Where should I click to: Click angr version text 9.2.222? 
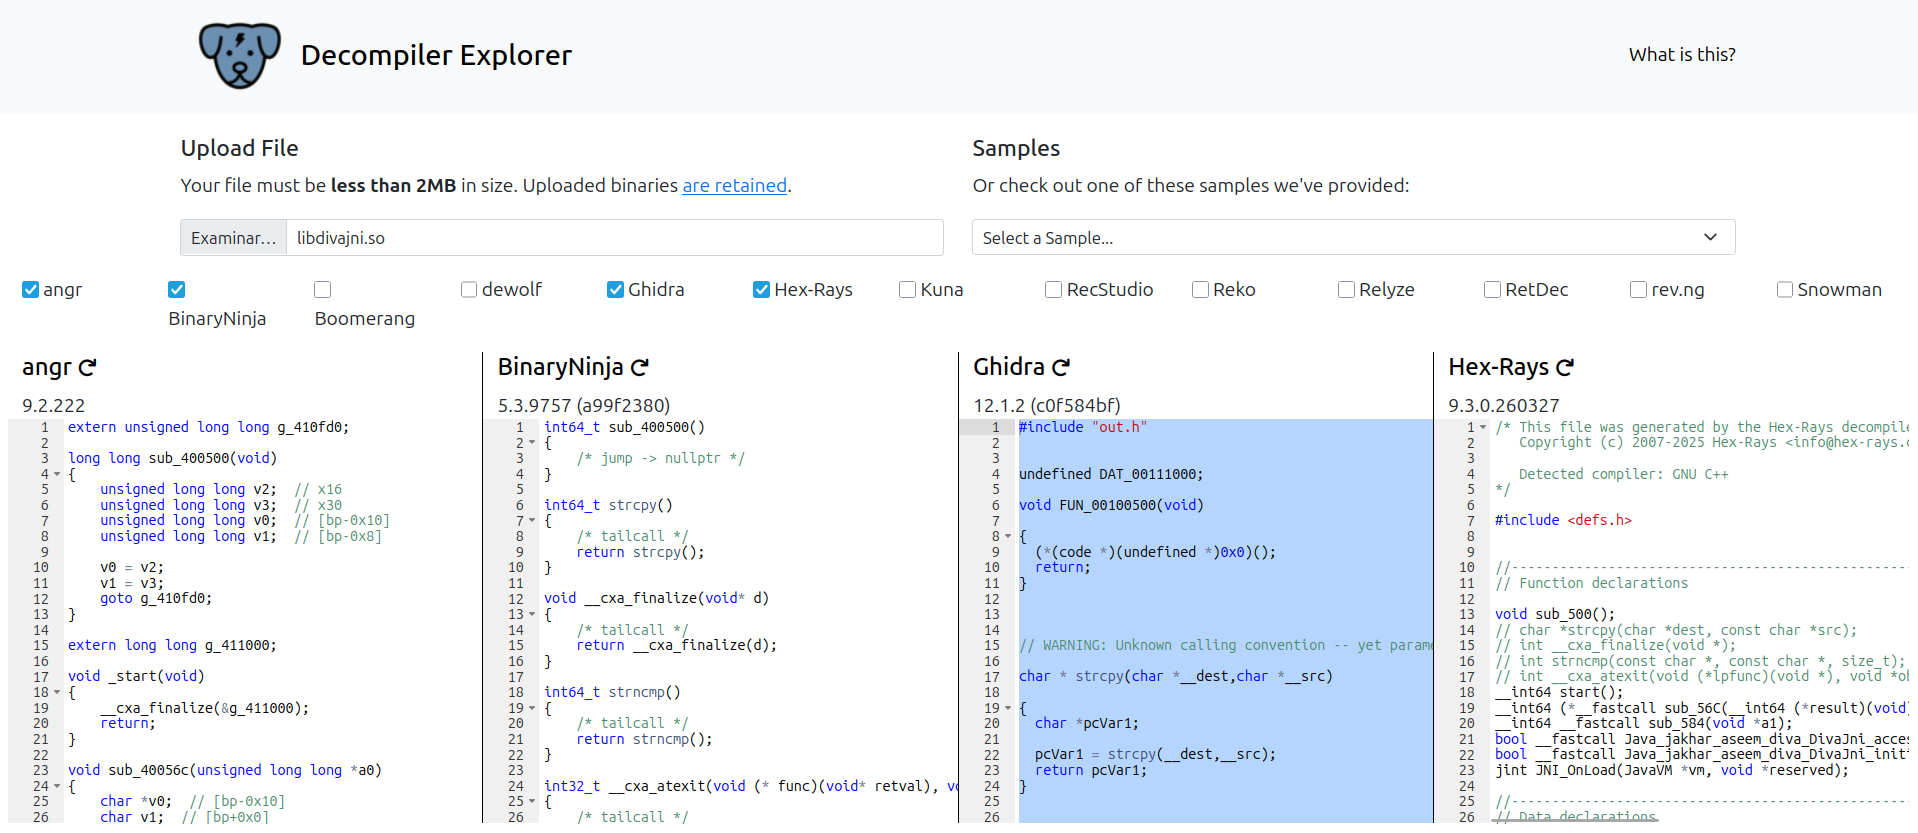pyautogui.click(x=54, y=405)
